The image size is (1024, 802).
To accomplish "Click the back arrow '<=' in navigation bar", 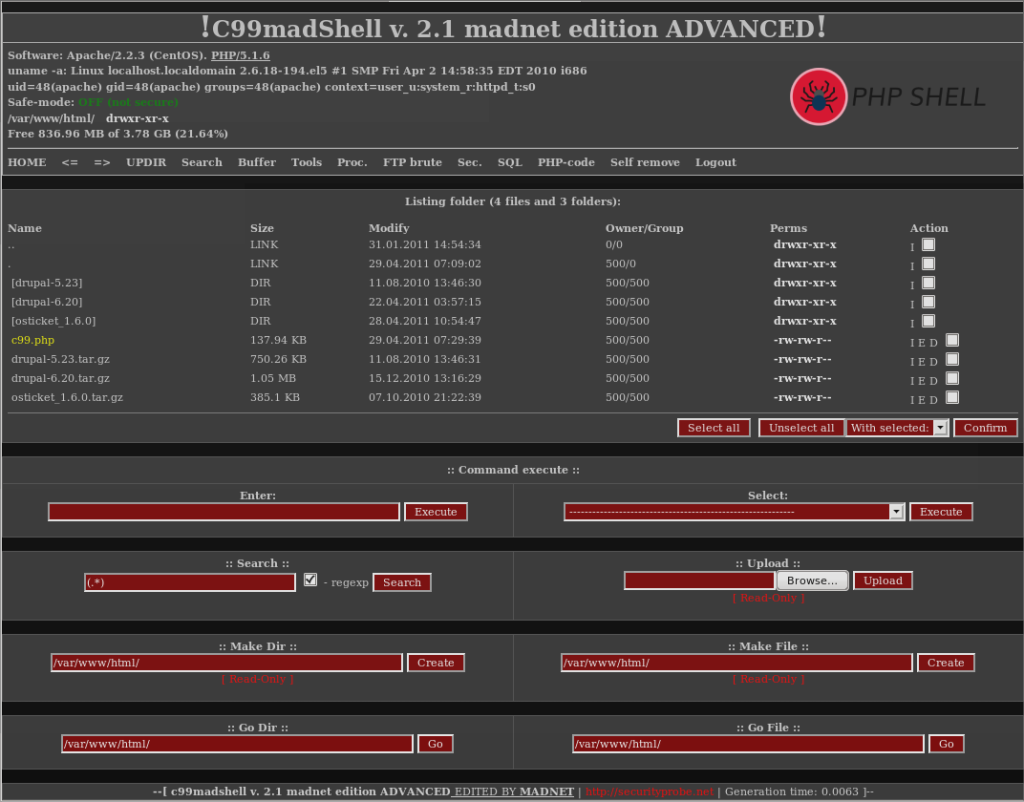I will (69, 162).
